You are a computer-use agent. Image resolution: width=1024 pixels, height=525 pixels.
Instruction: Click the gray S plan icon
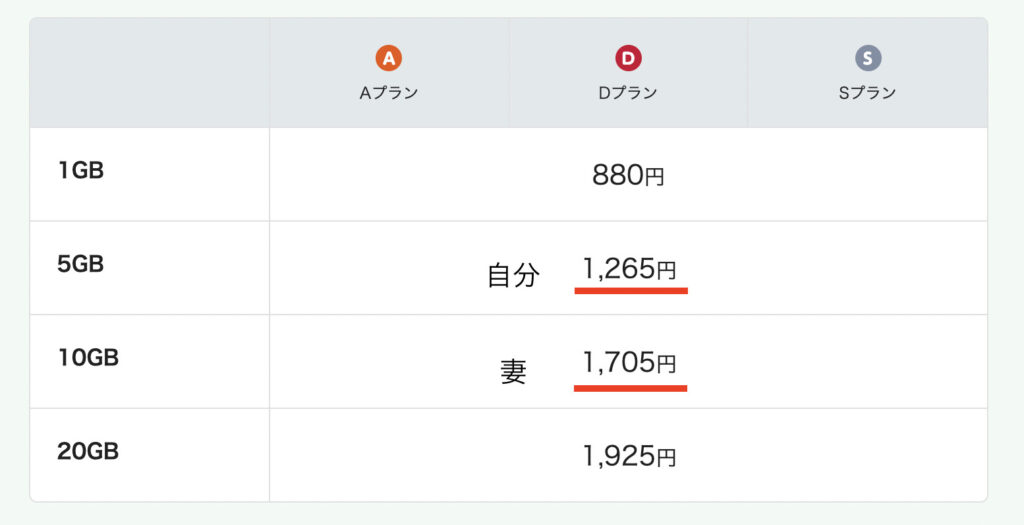(868, 59)
